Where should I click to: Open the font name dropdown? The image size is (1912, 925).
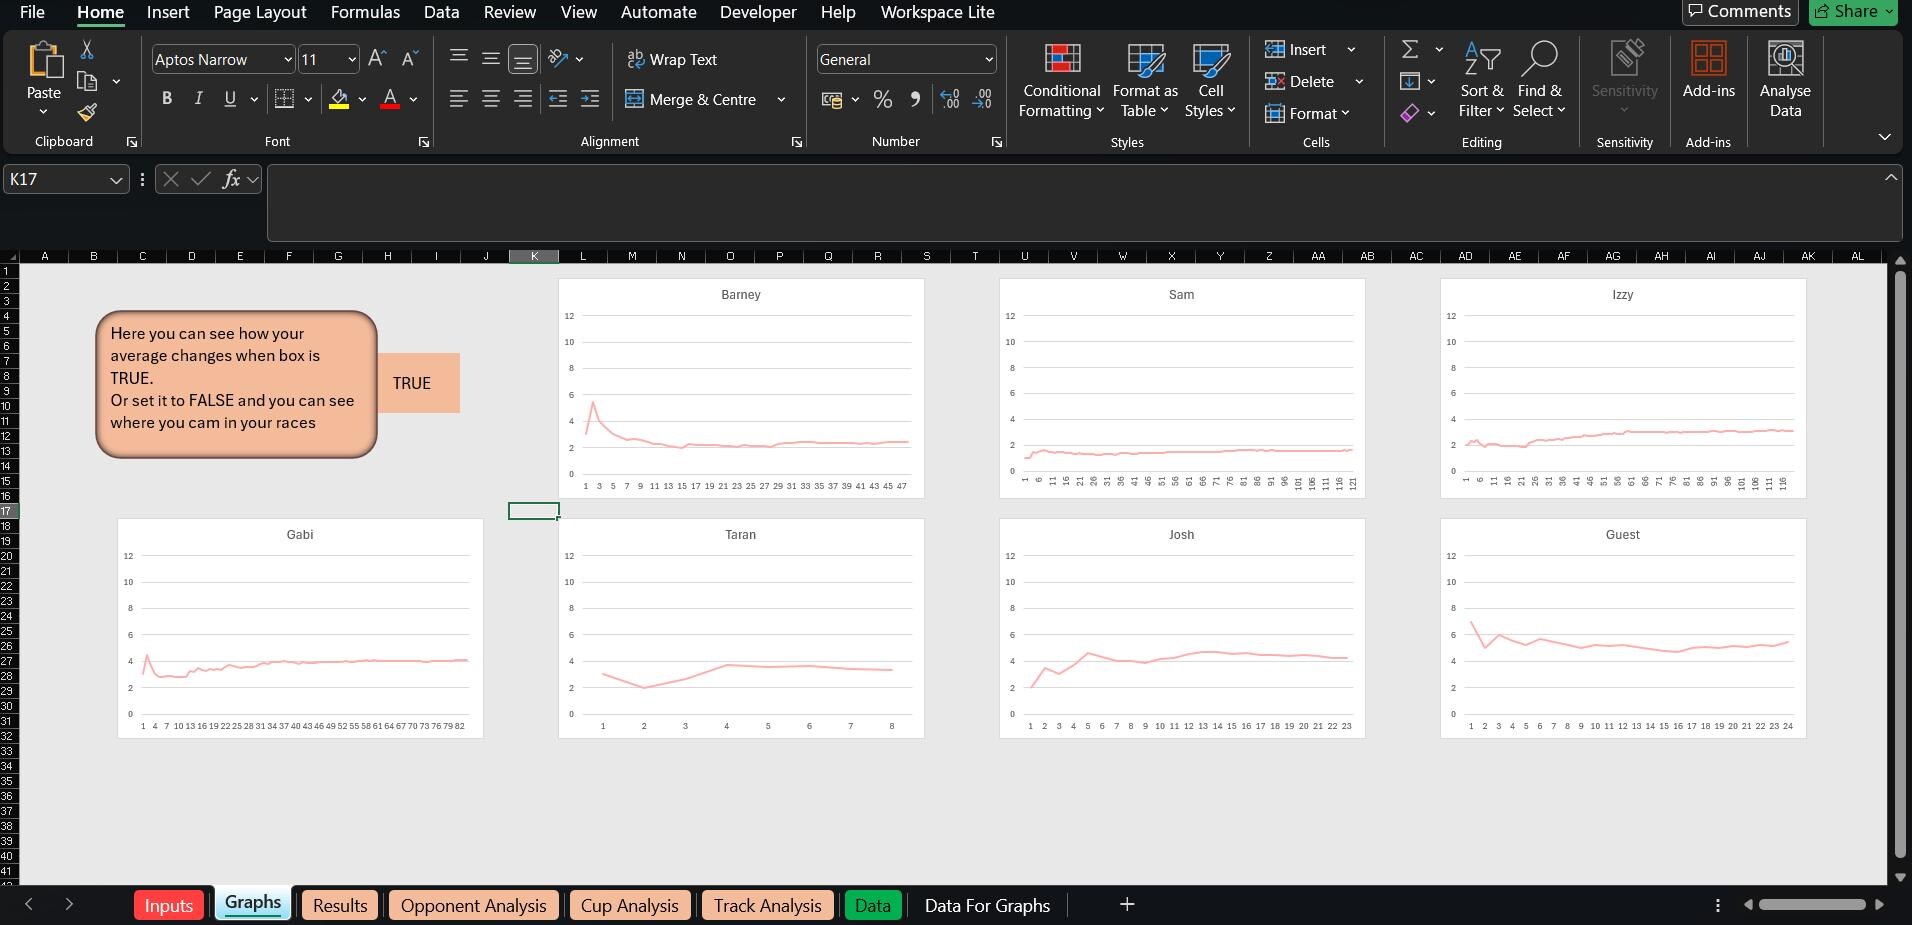pyautogui.click(x=285, y=59)
